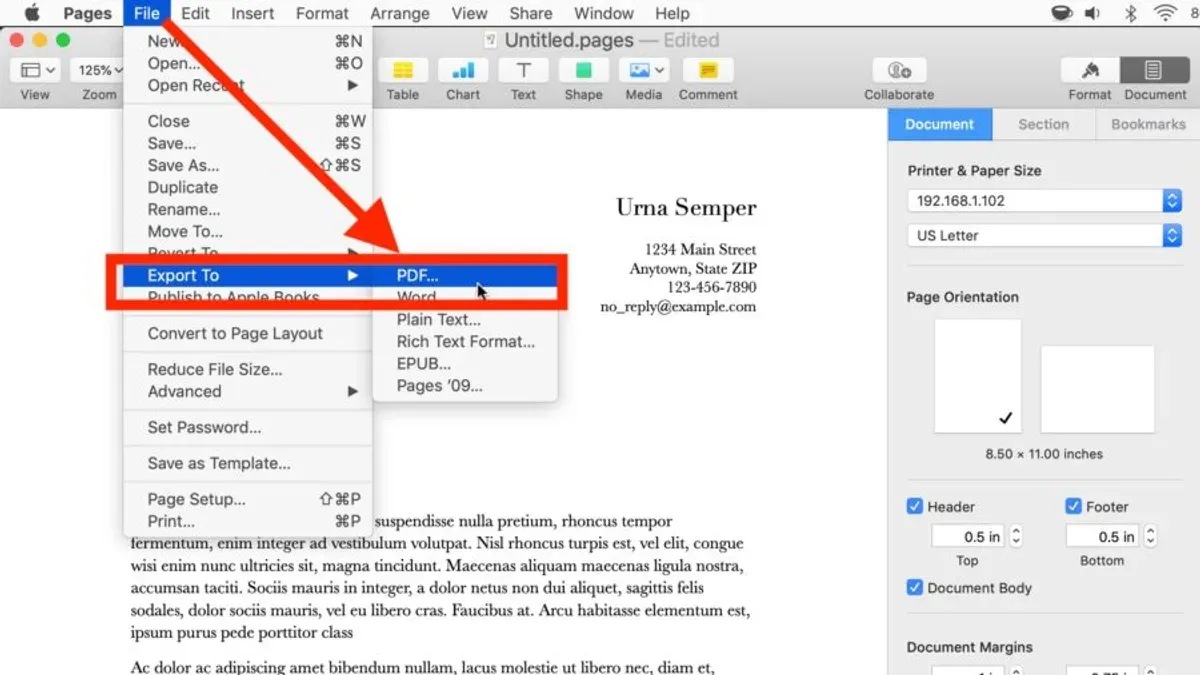
Task: Open the Share menu
Action: (x=531, y=13)
